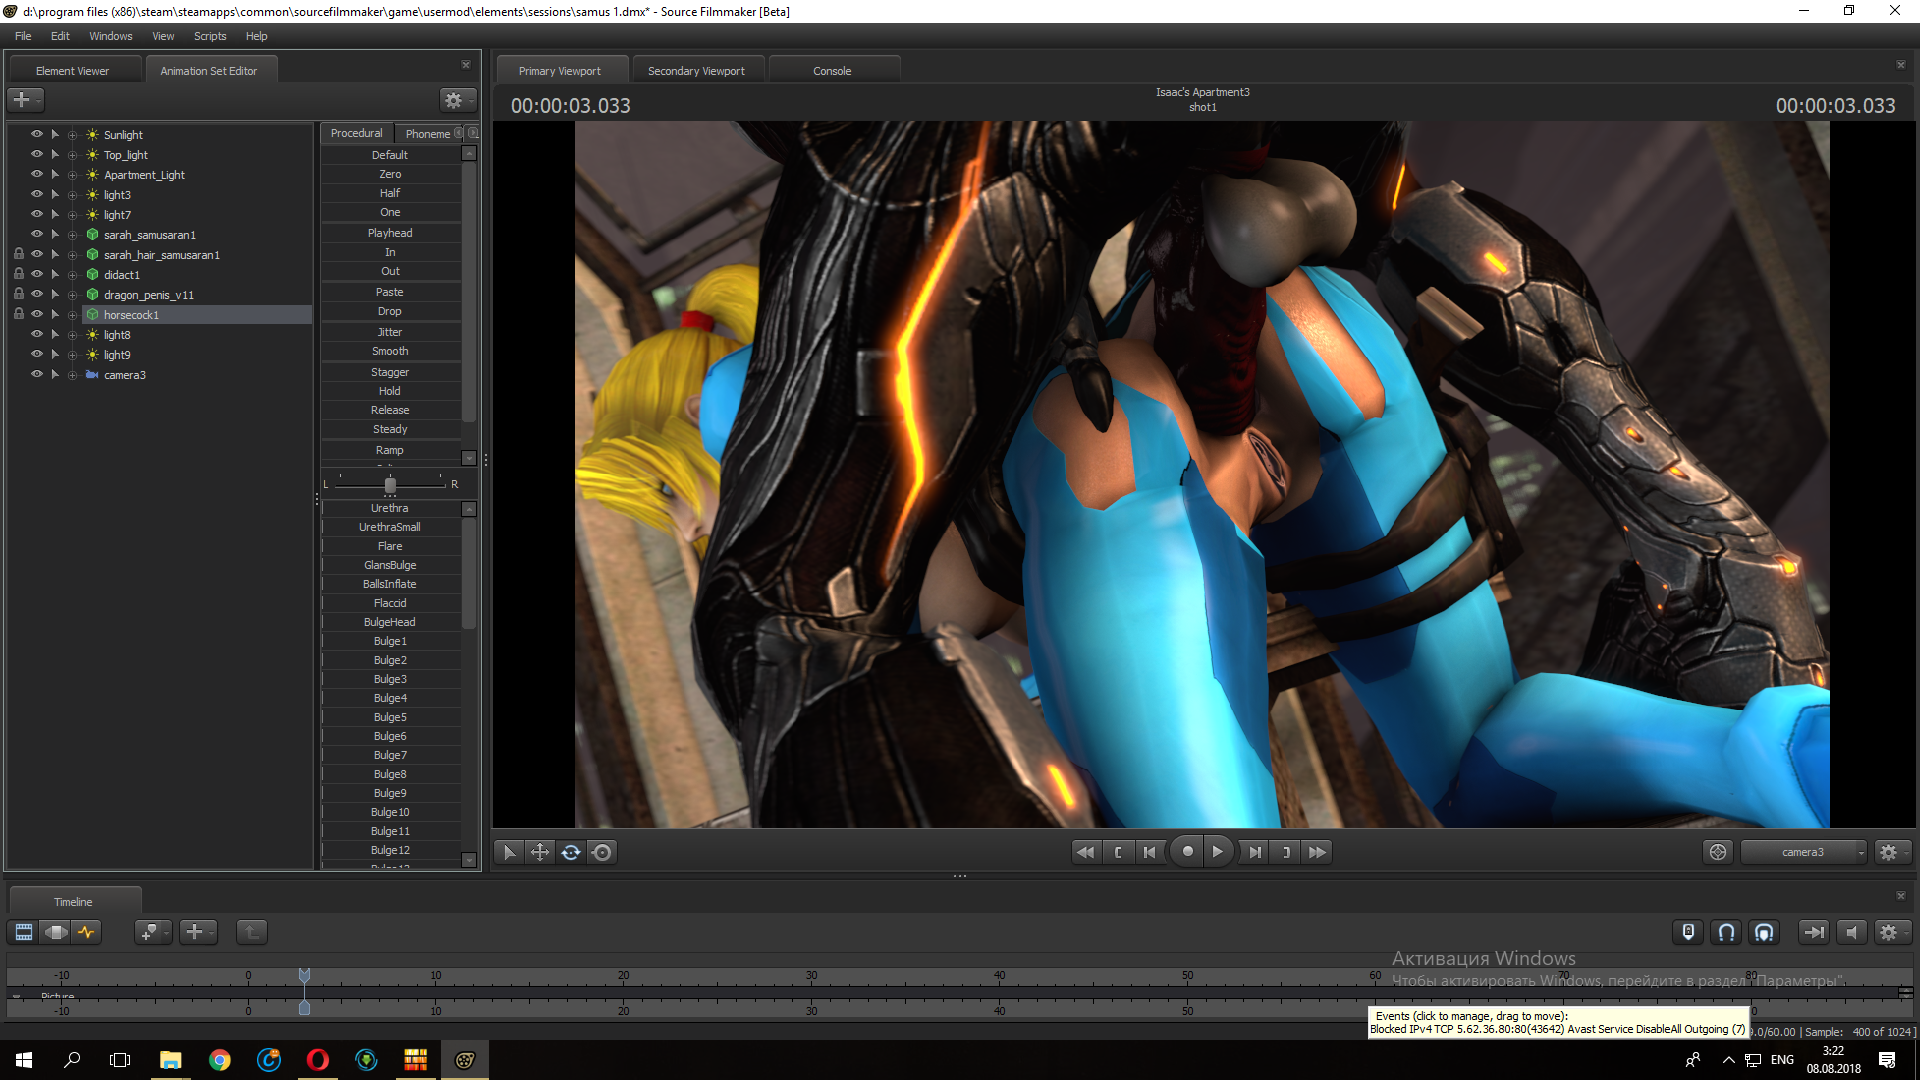The width and height of the screenshot is (1920, 1080).
Task: Open the Opera browser from the taskbar
Action: pyautogui.click(x=318, y=1060)
